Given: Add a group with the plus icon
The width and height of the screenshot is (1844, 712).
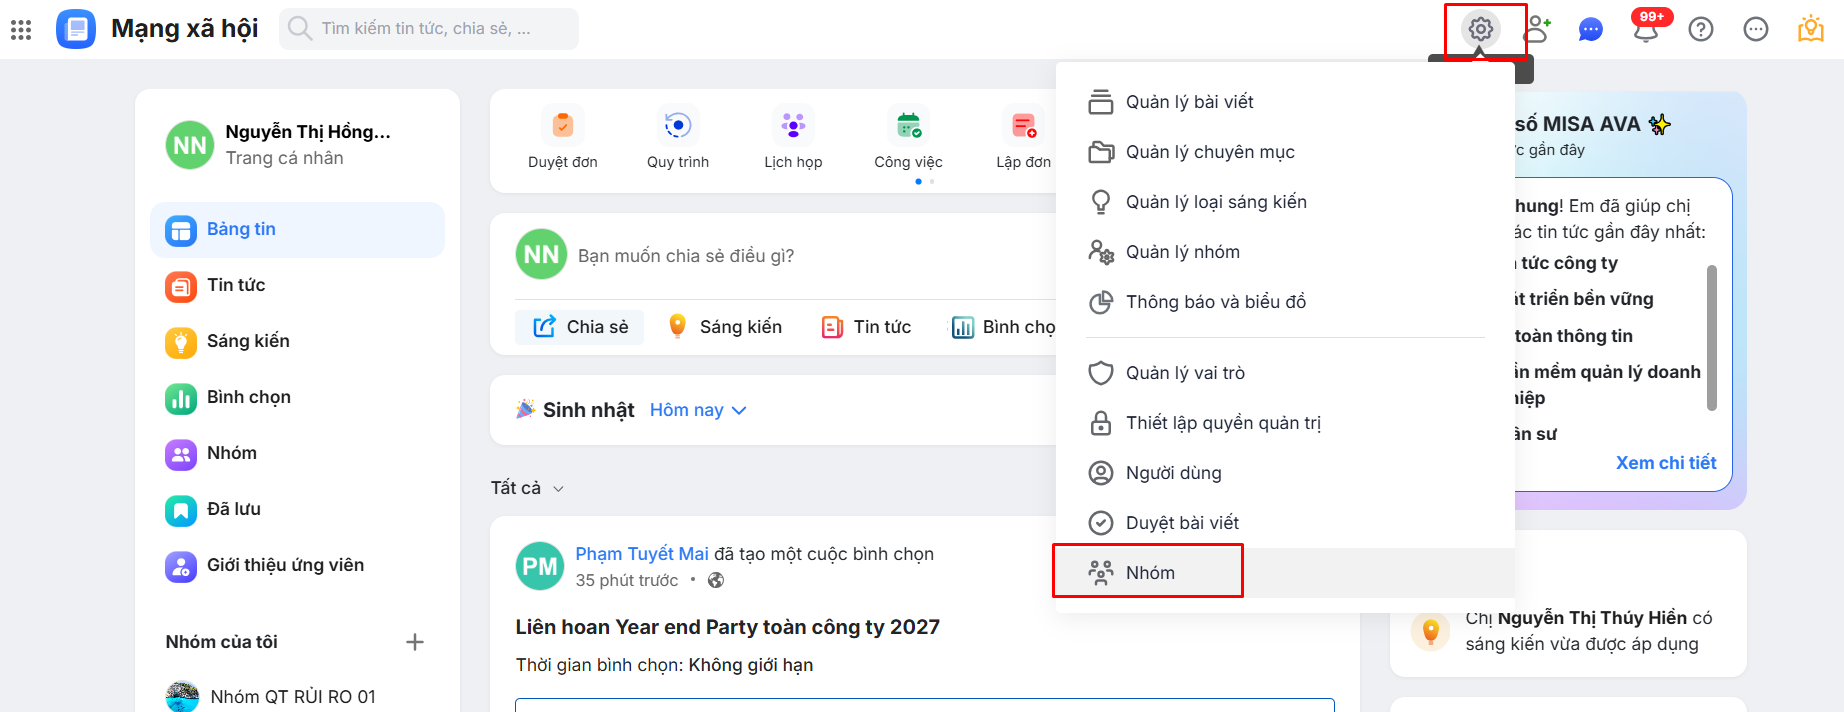Looking at the screenshot, I should pos(415,642).
